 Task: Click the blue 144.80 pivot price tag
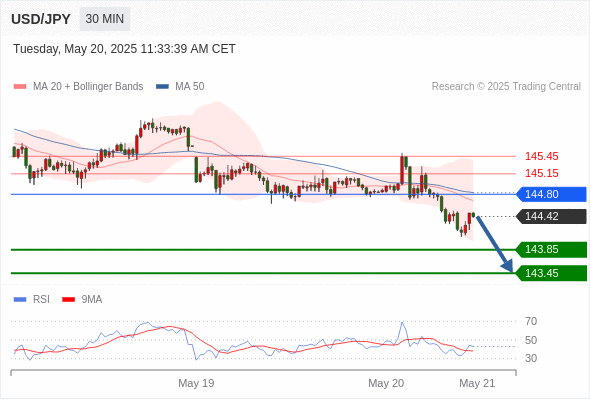point(551,194)
